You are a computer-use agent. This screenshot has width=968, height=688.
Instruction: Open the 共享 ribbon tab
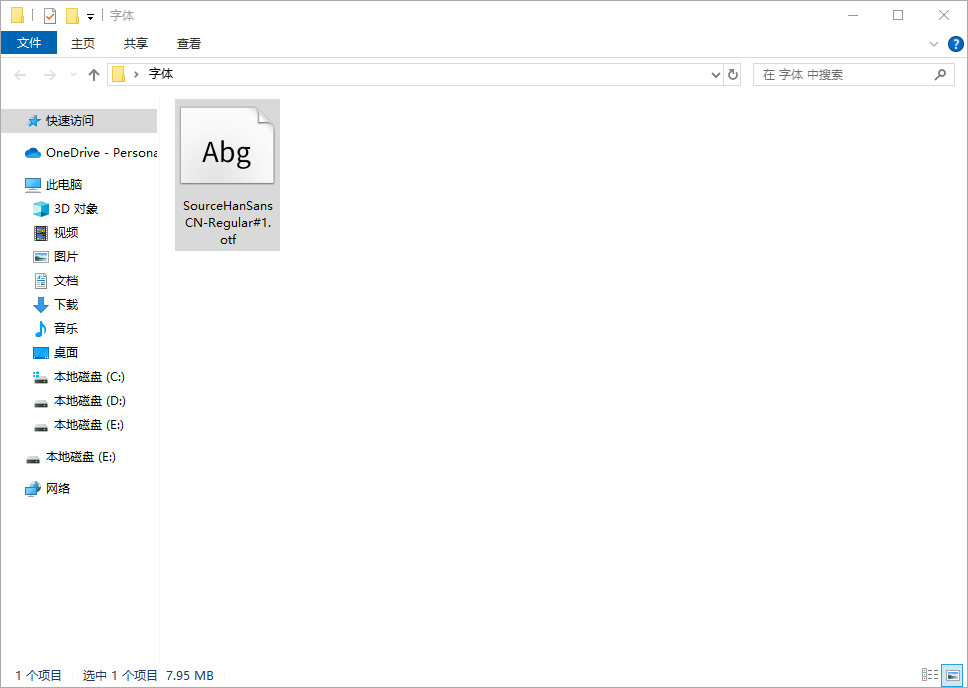(136, 43)
